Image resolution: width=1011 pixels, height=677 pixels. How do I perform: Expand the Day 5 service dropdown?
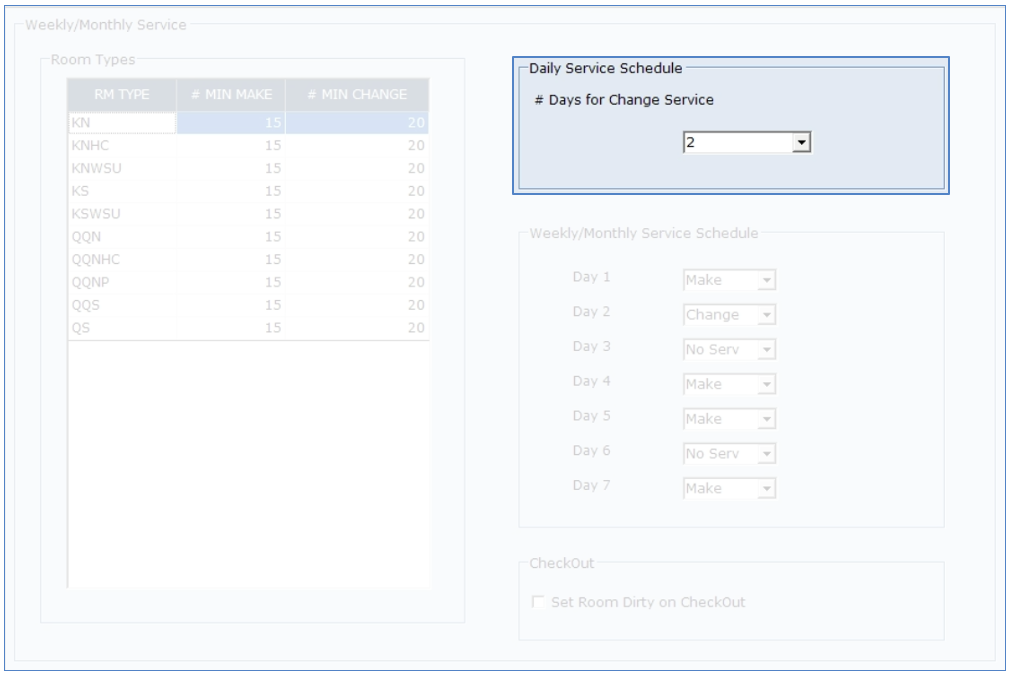coord(766,420)
